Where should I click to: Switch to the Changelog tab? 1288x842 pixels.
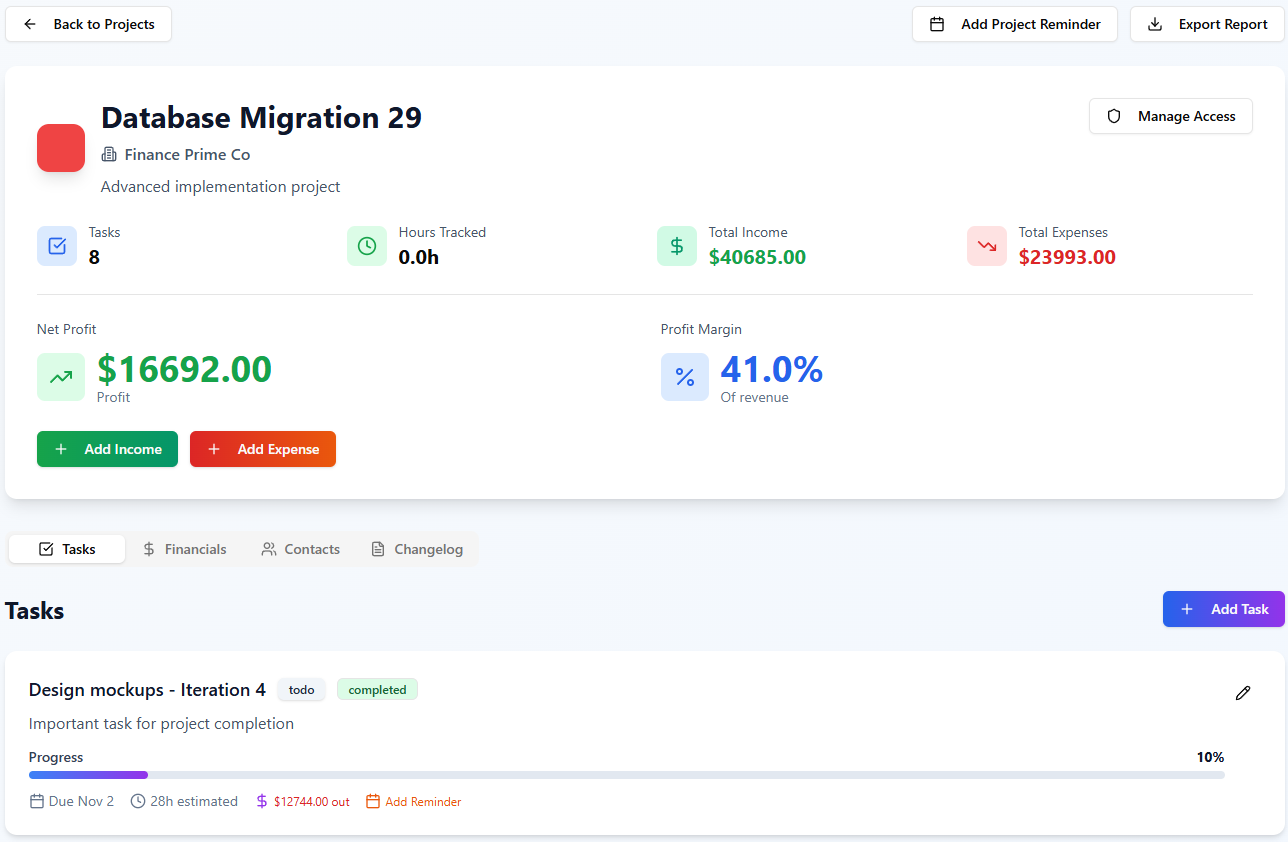417,549
